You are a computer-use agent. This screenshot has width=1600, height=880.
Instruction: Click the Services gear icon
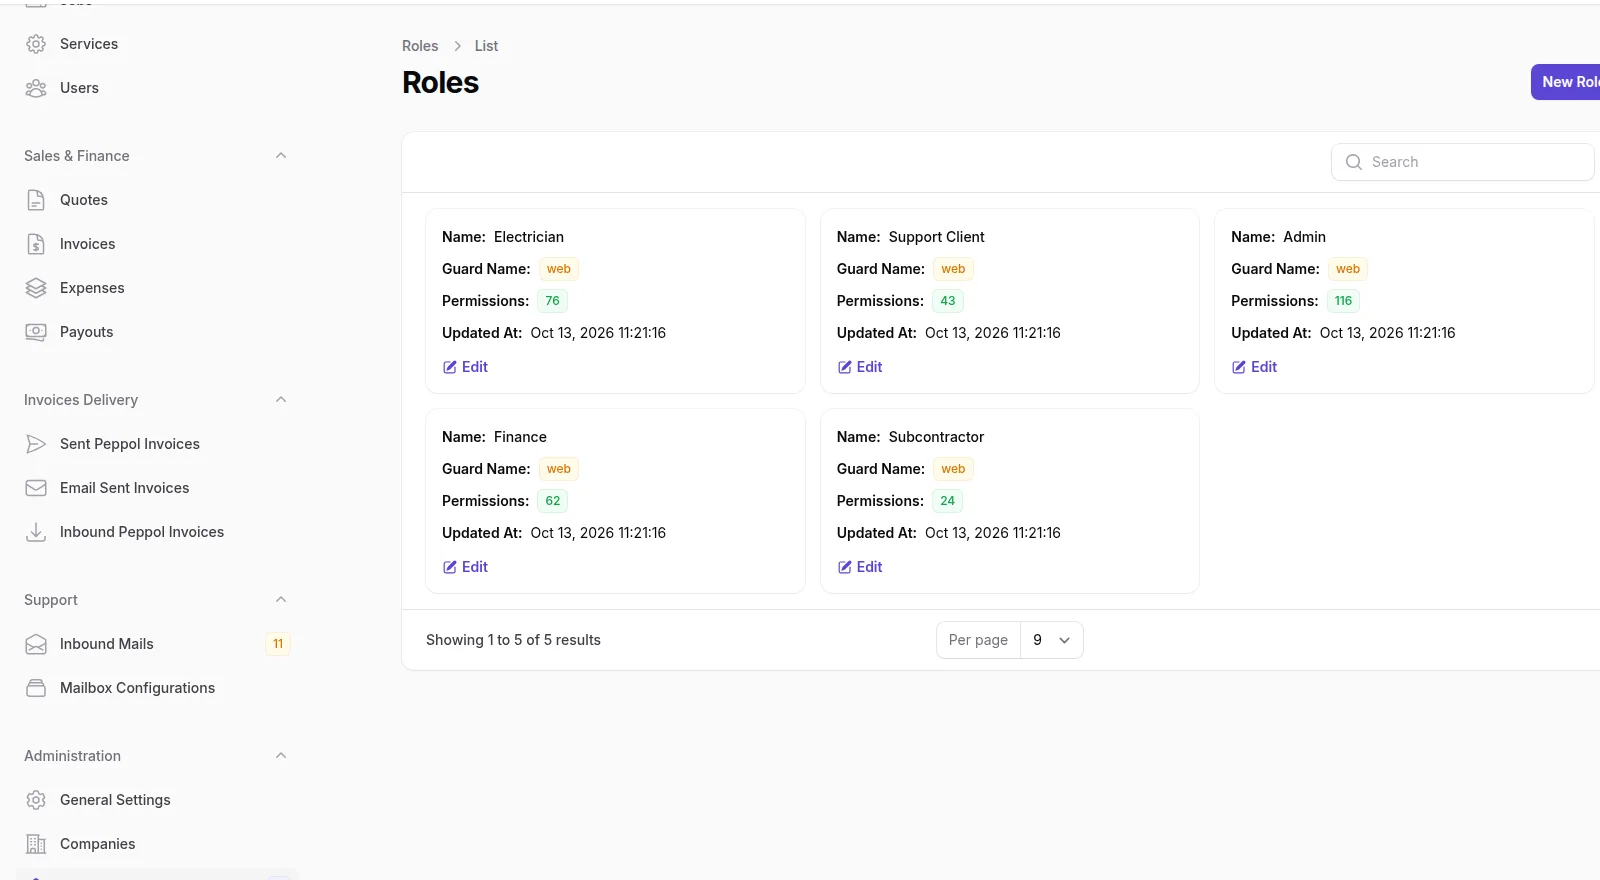pyautogui.click(x=36, y=44)
